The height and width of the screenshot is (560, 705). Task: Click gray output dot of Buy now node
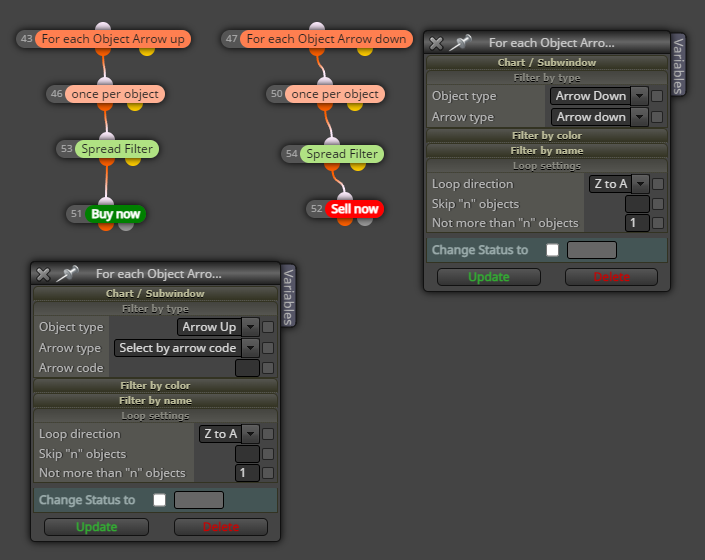tap(126, 225)
